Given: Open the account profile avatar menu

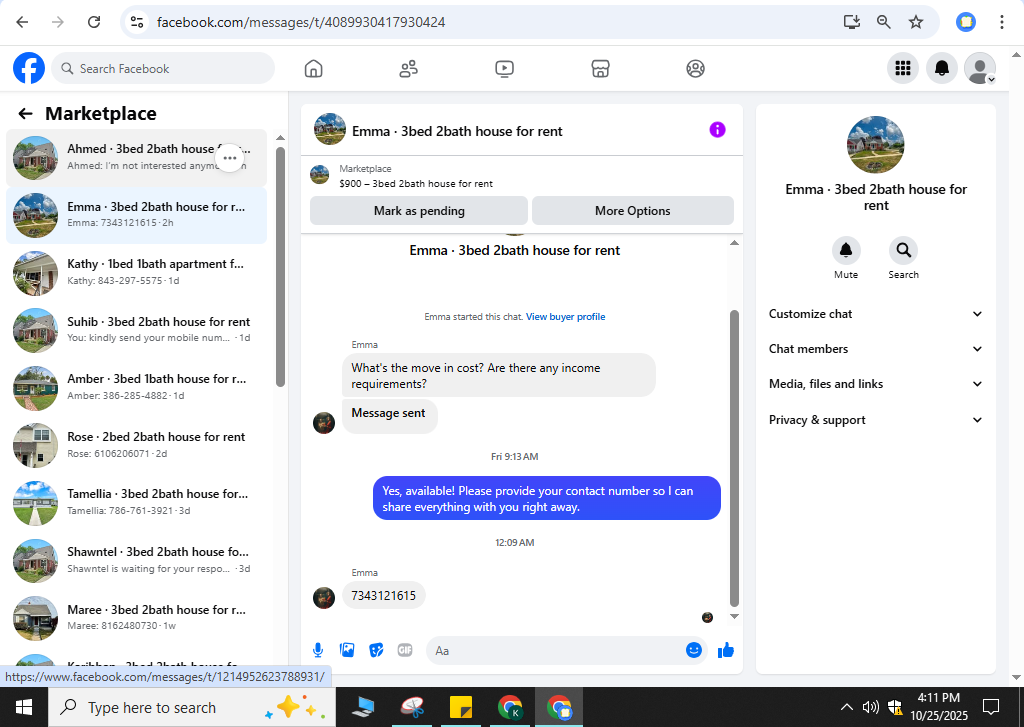Looking at the screenshot, I should (x=980, y=68).
